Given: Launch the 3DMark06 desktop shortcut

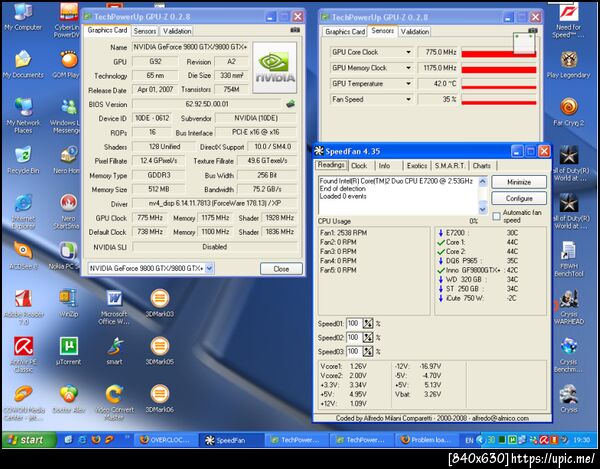Looking at the screenshot, I should (160, 399).
